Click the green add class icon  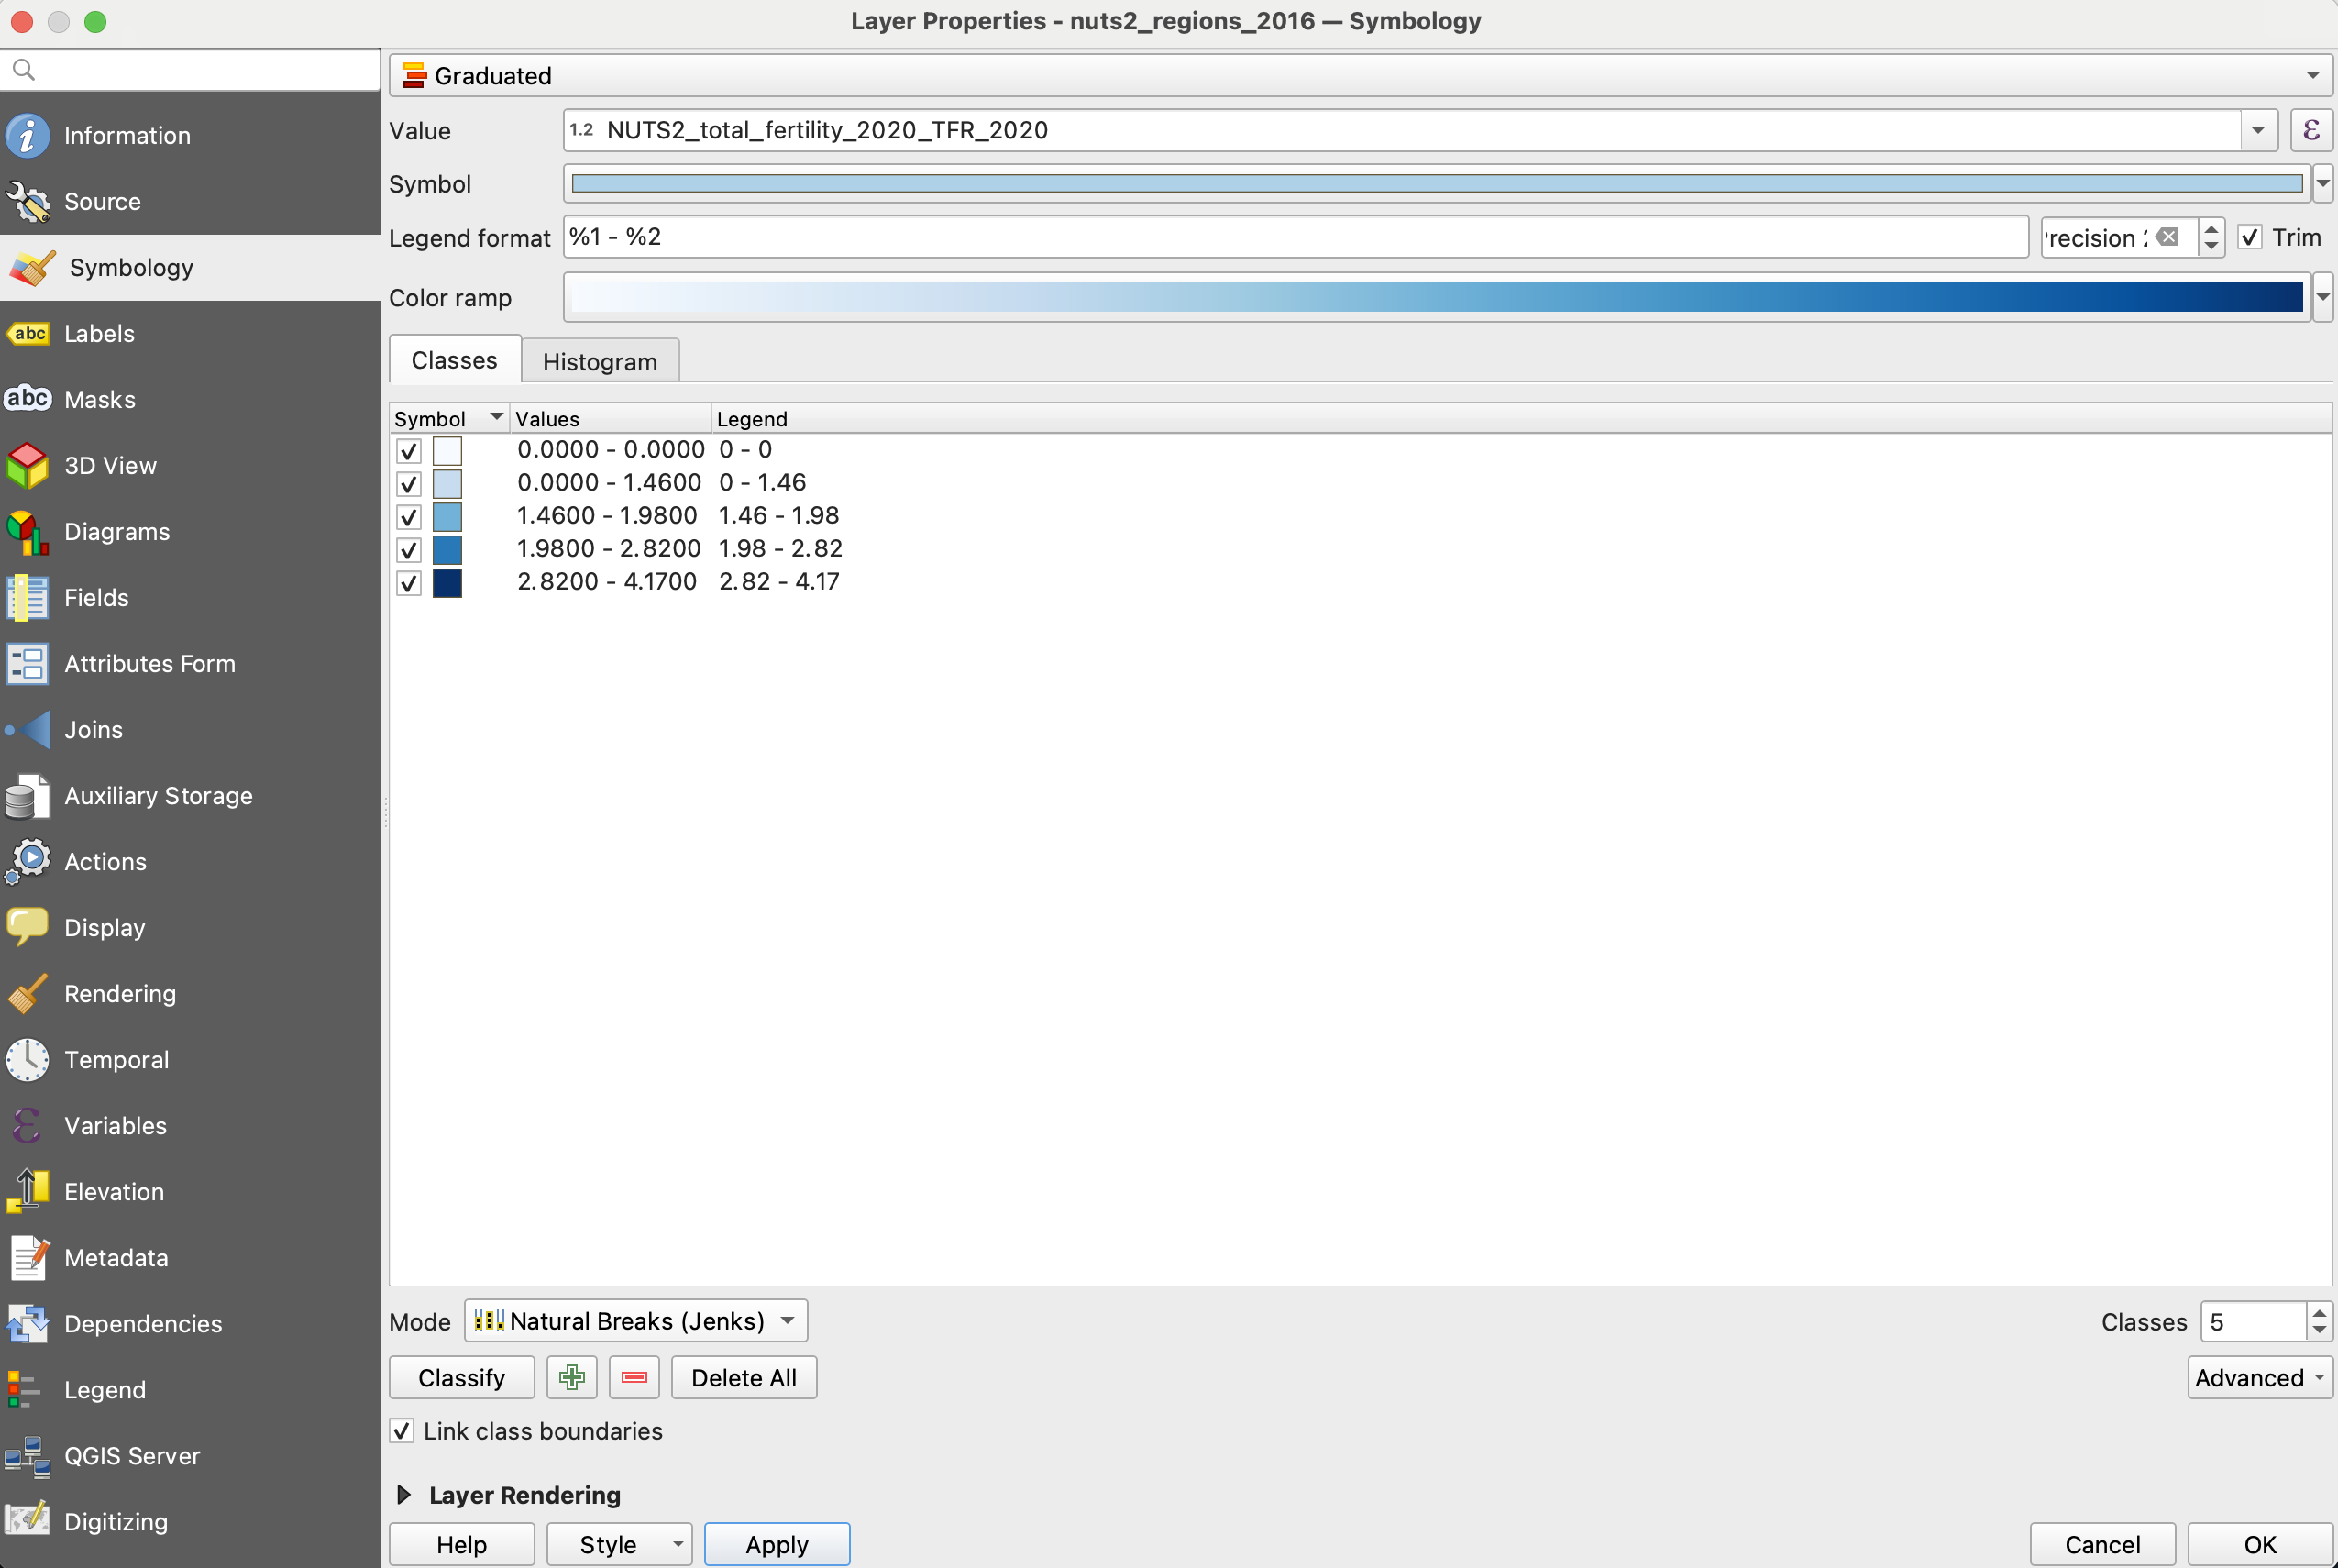click(x=572, y=1378)
